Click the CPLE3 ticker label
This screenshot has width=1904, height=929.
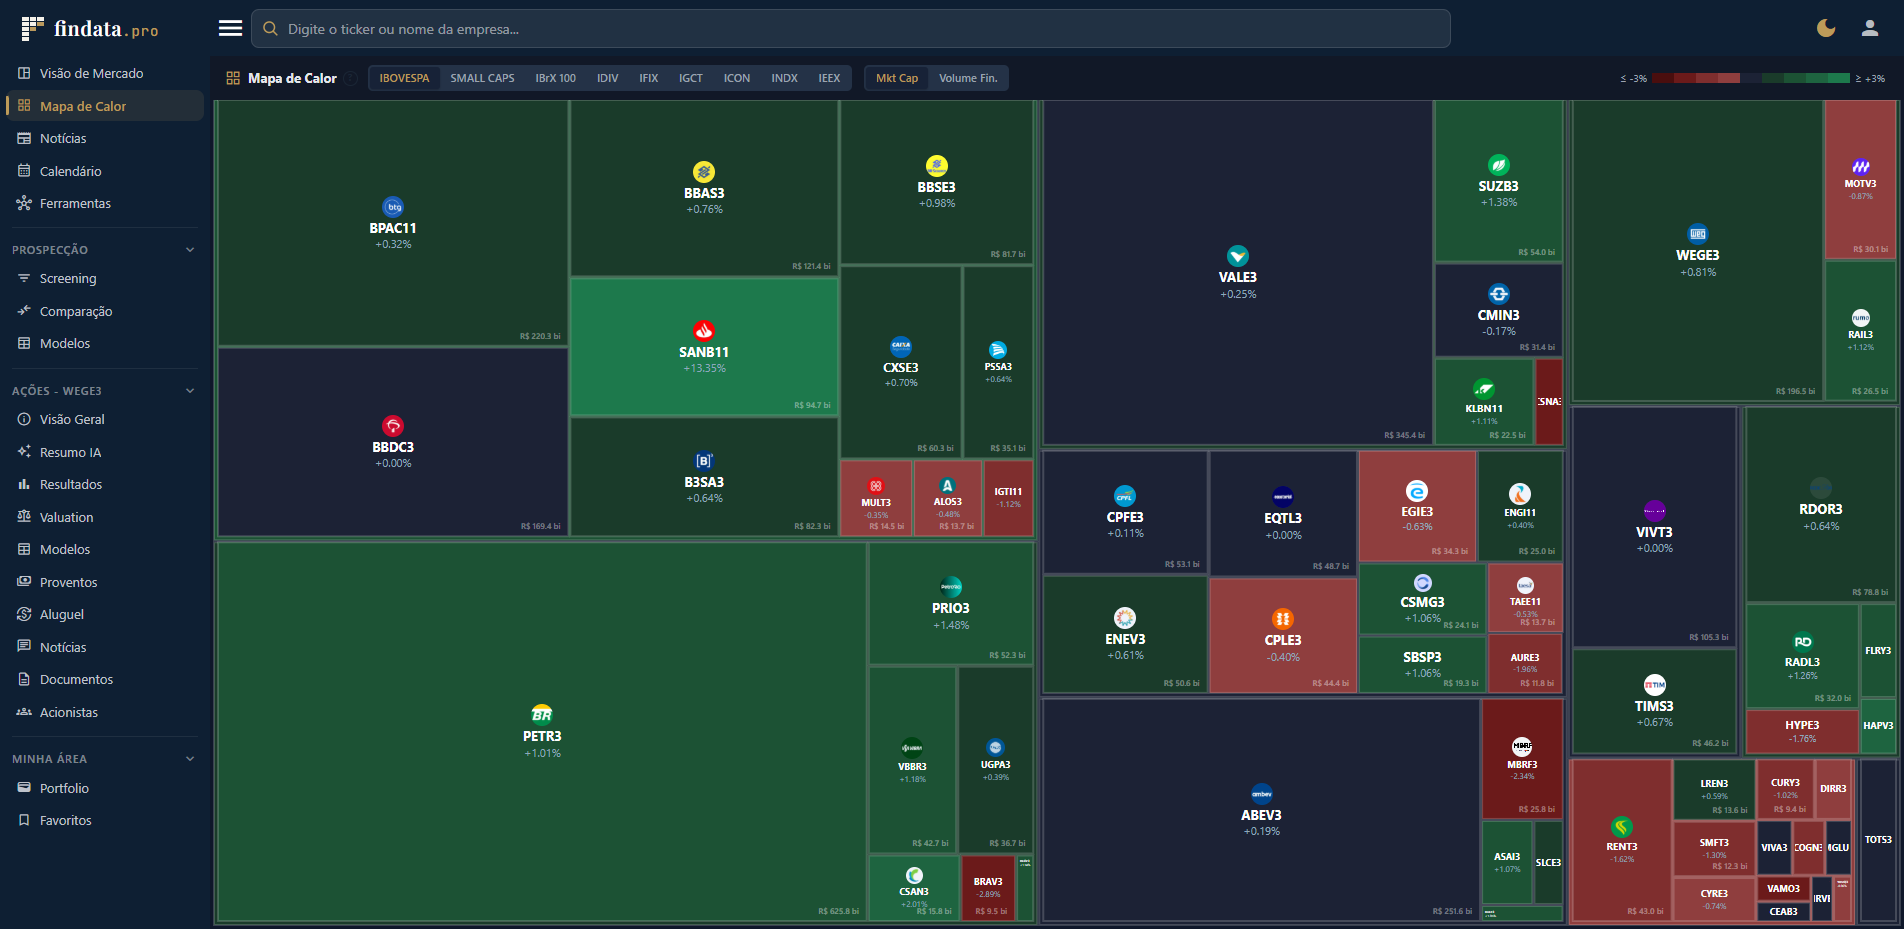coord(1283,640)
